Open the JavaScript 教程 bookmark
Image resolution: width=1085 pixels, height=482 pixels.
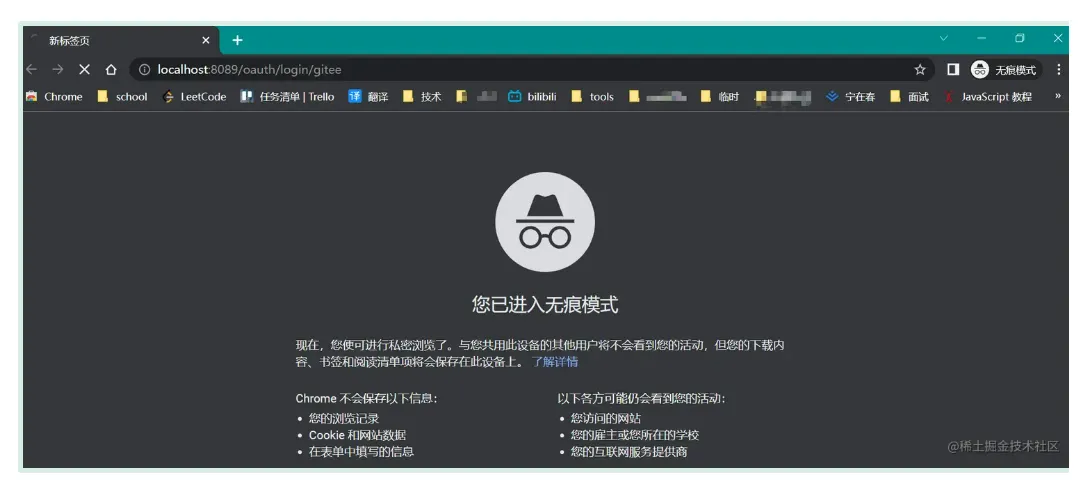pyautogui.click(x=988, y=97)
